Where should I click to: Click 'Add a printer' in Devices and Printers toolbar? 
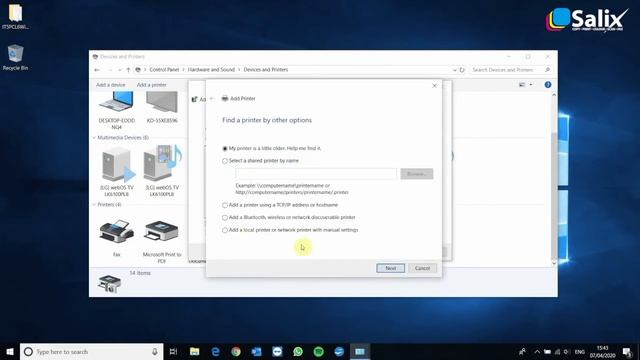pyautogui.click(x=151, y=85)
